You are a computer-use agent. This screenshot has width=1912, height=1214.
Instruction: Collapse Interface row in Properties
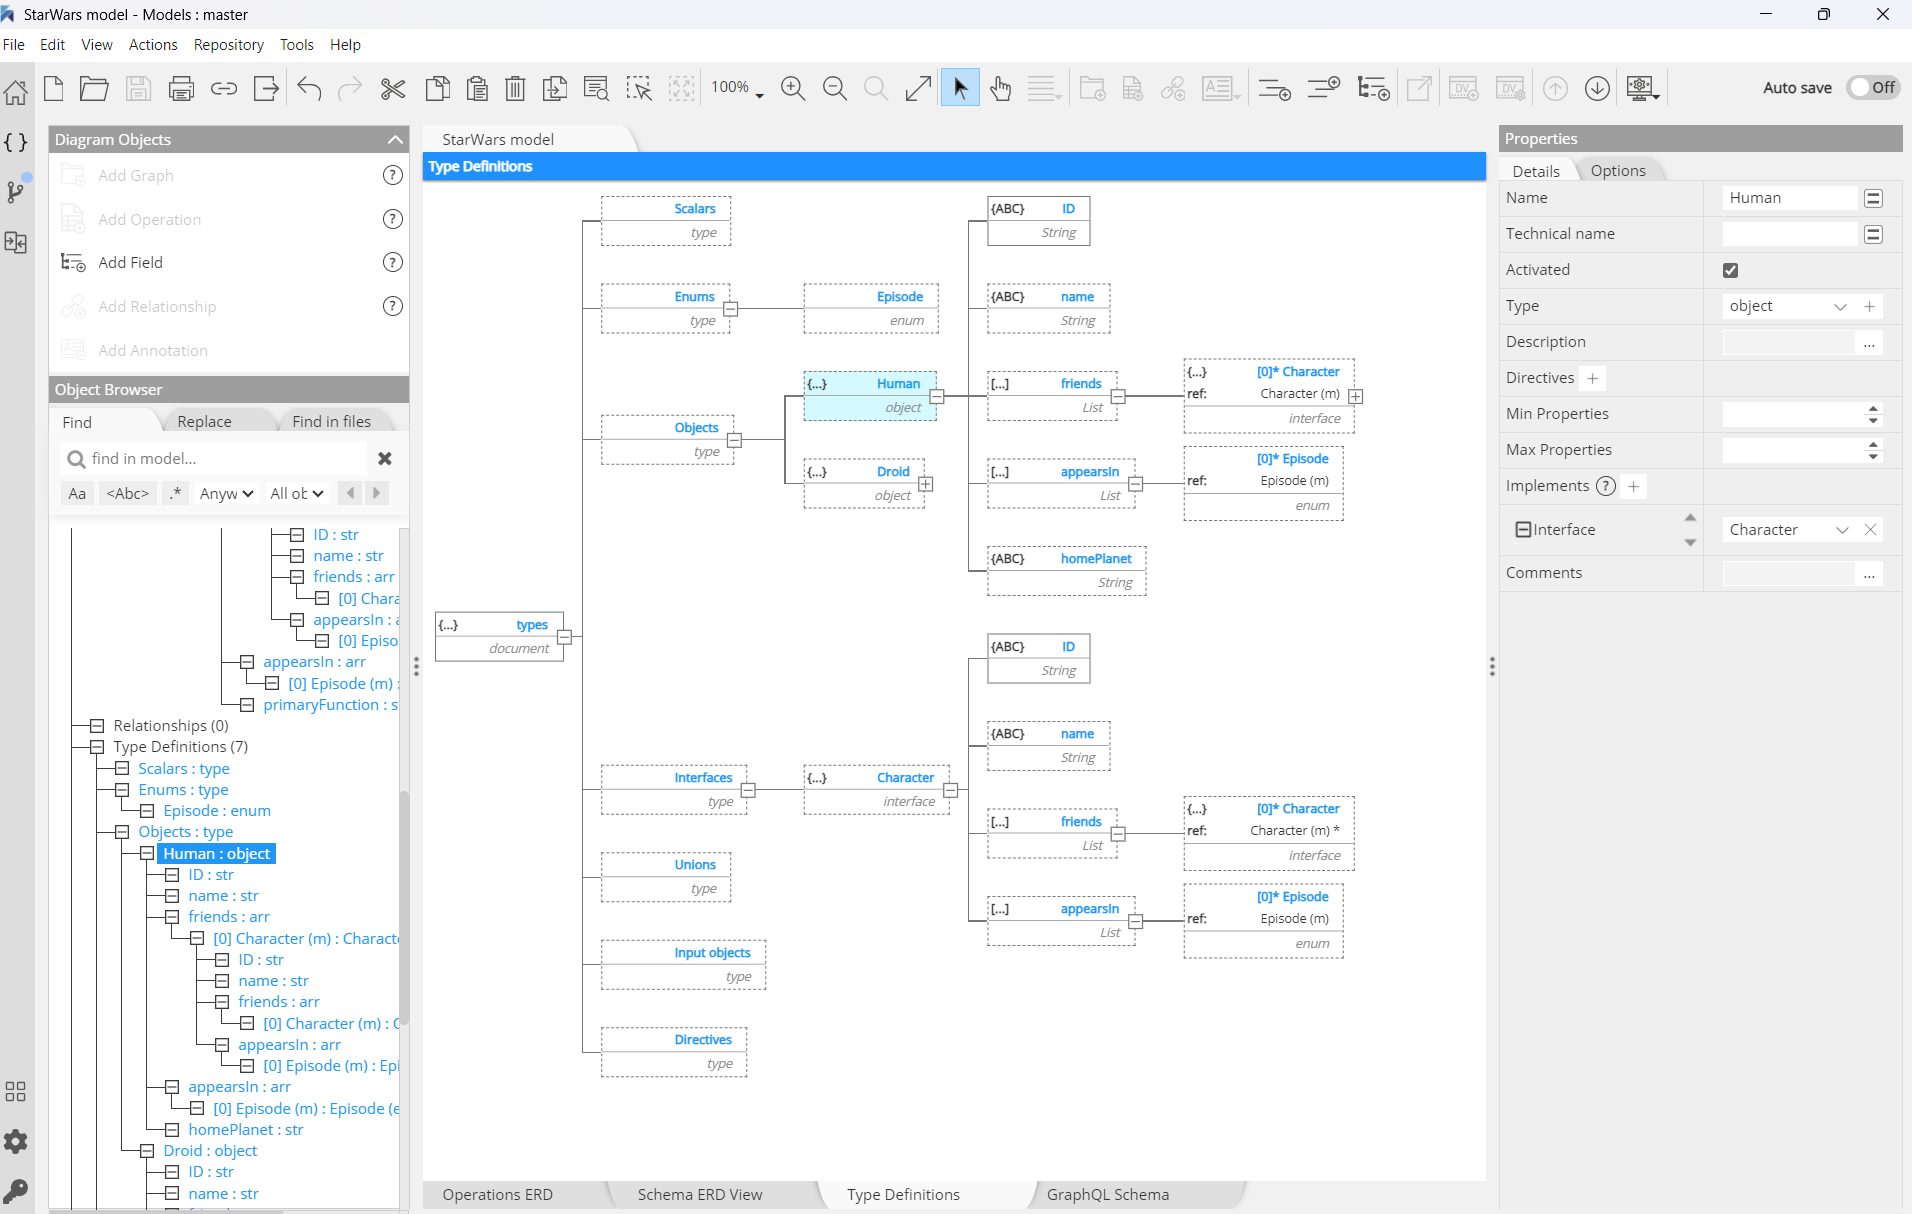point(1523,530)
